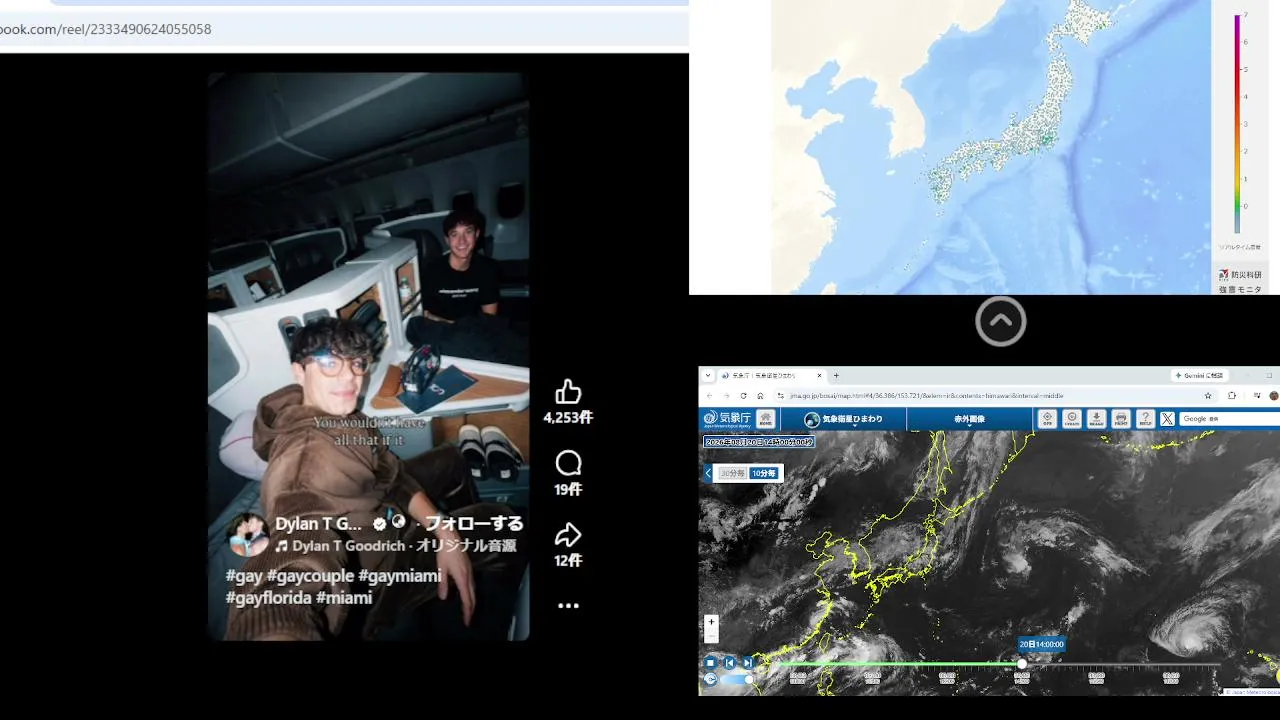Click the browser home button

(760, 395)
